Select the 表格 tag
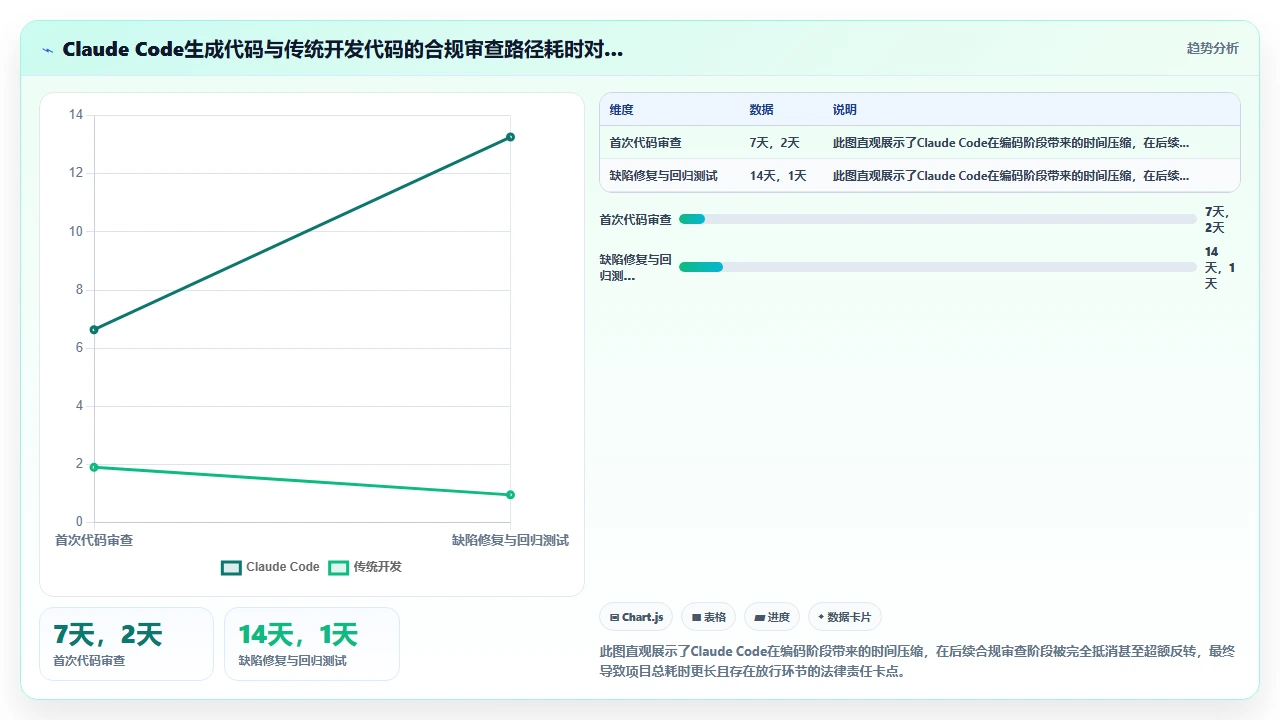The height and width of the screenshot is (720, 1280). coord(709,617)
